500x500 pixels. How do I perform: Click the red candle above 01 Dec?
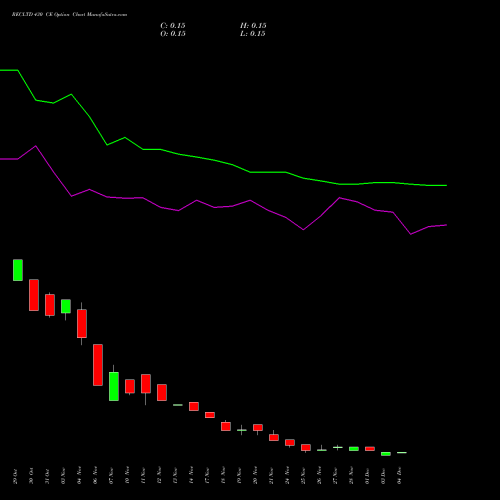pyautogui.click(x=370, y=449)
